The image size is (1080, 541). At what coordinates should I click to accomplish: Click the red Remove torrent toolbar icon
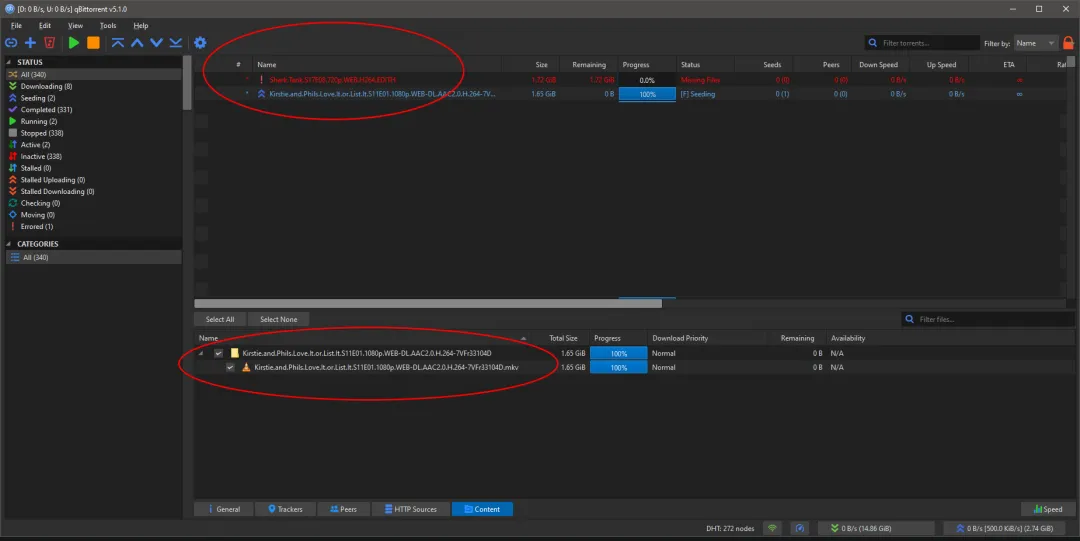(50, 43)
